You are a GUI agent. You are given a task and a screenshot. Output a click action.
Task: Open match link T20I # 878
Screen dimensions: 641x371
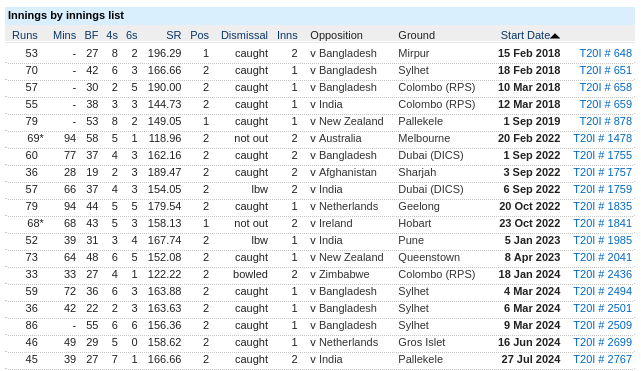[606, 121]
